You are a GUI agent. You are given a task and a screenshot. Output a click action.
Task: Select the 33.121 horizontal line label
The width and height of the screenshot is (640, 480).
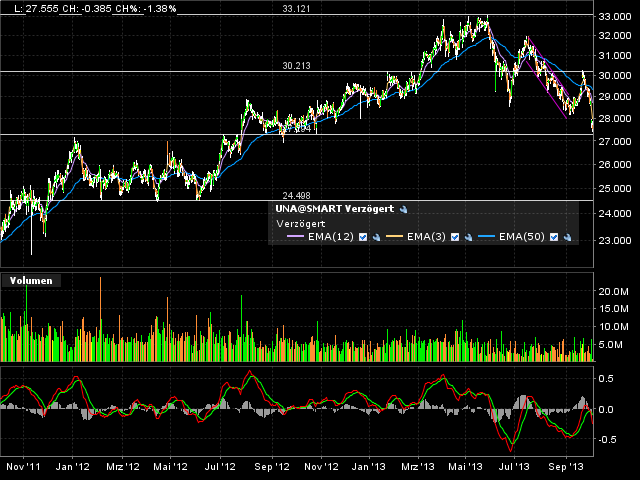point(296,9)
